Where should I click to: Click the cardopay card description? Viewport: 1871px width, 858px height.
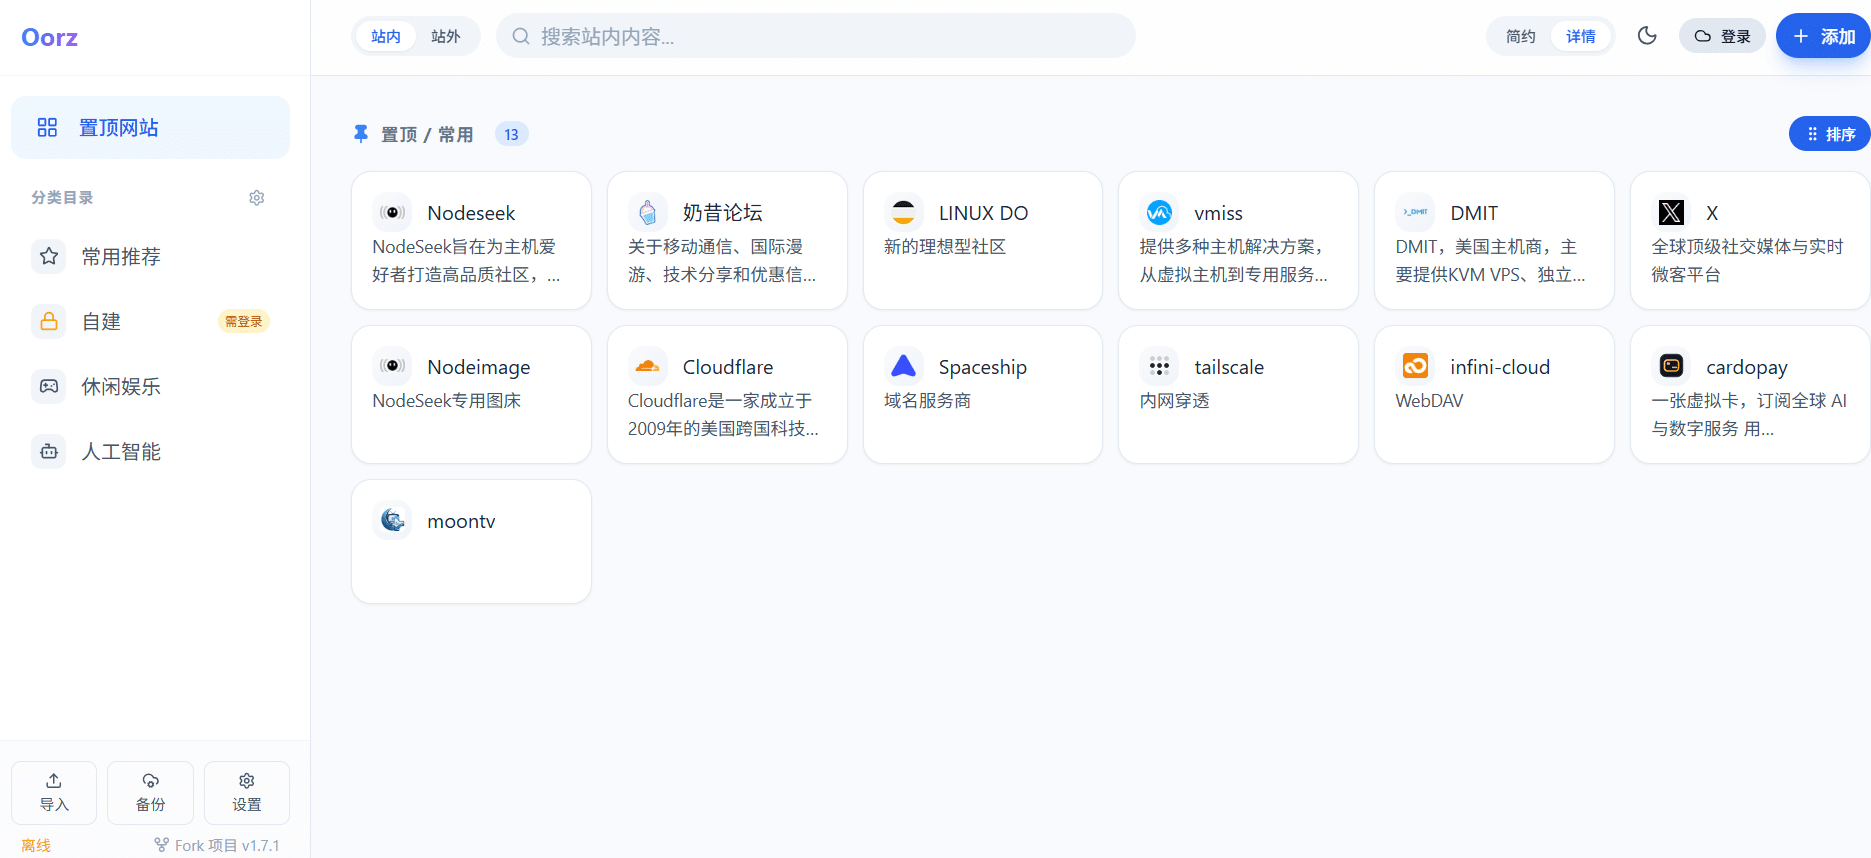coord(1749,415)
